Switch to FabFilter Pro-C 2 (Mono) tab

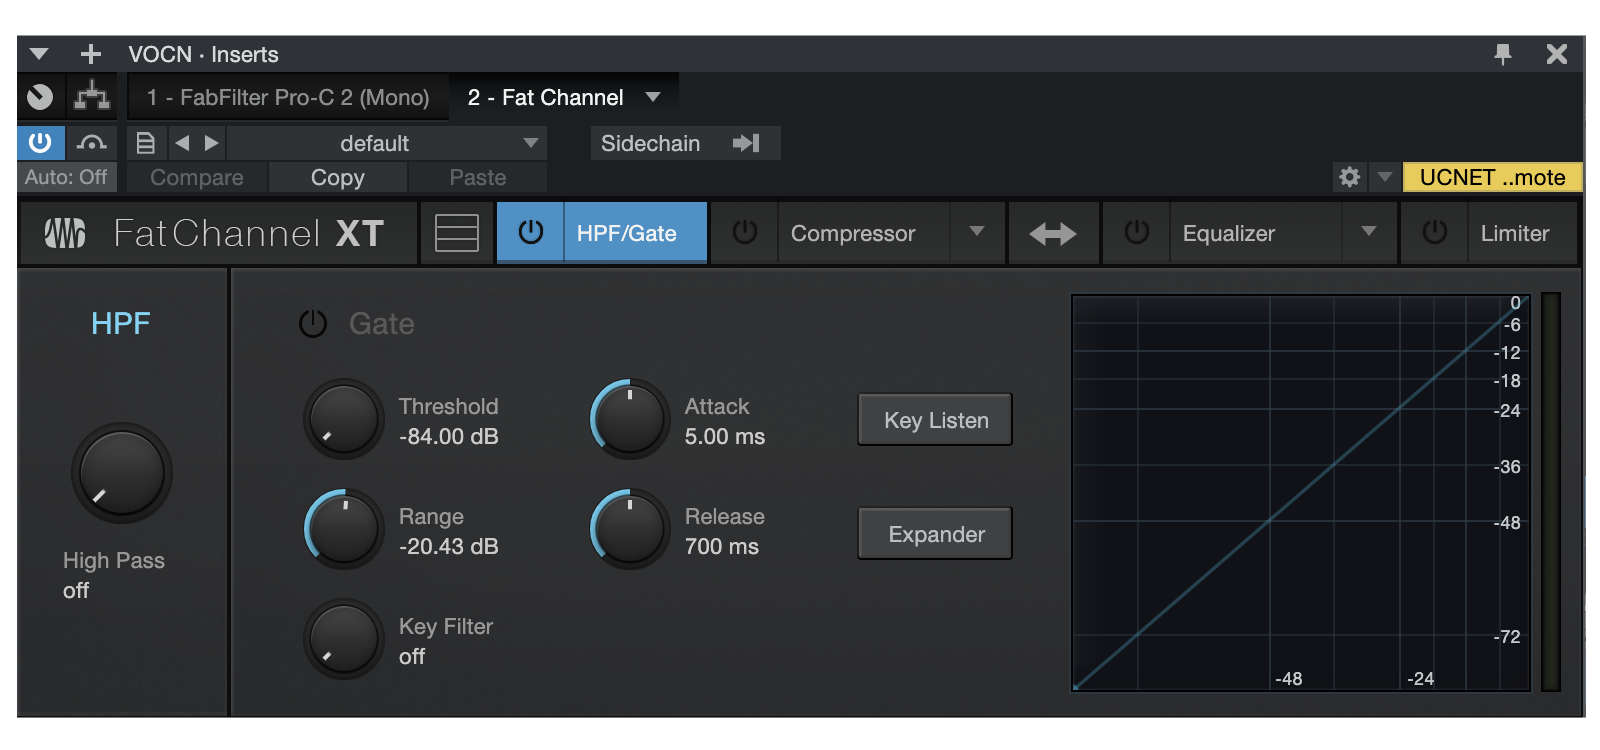click(288, 97)
